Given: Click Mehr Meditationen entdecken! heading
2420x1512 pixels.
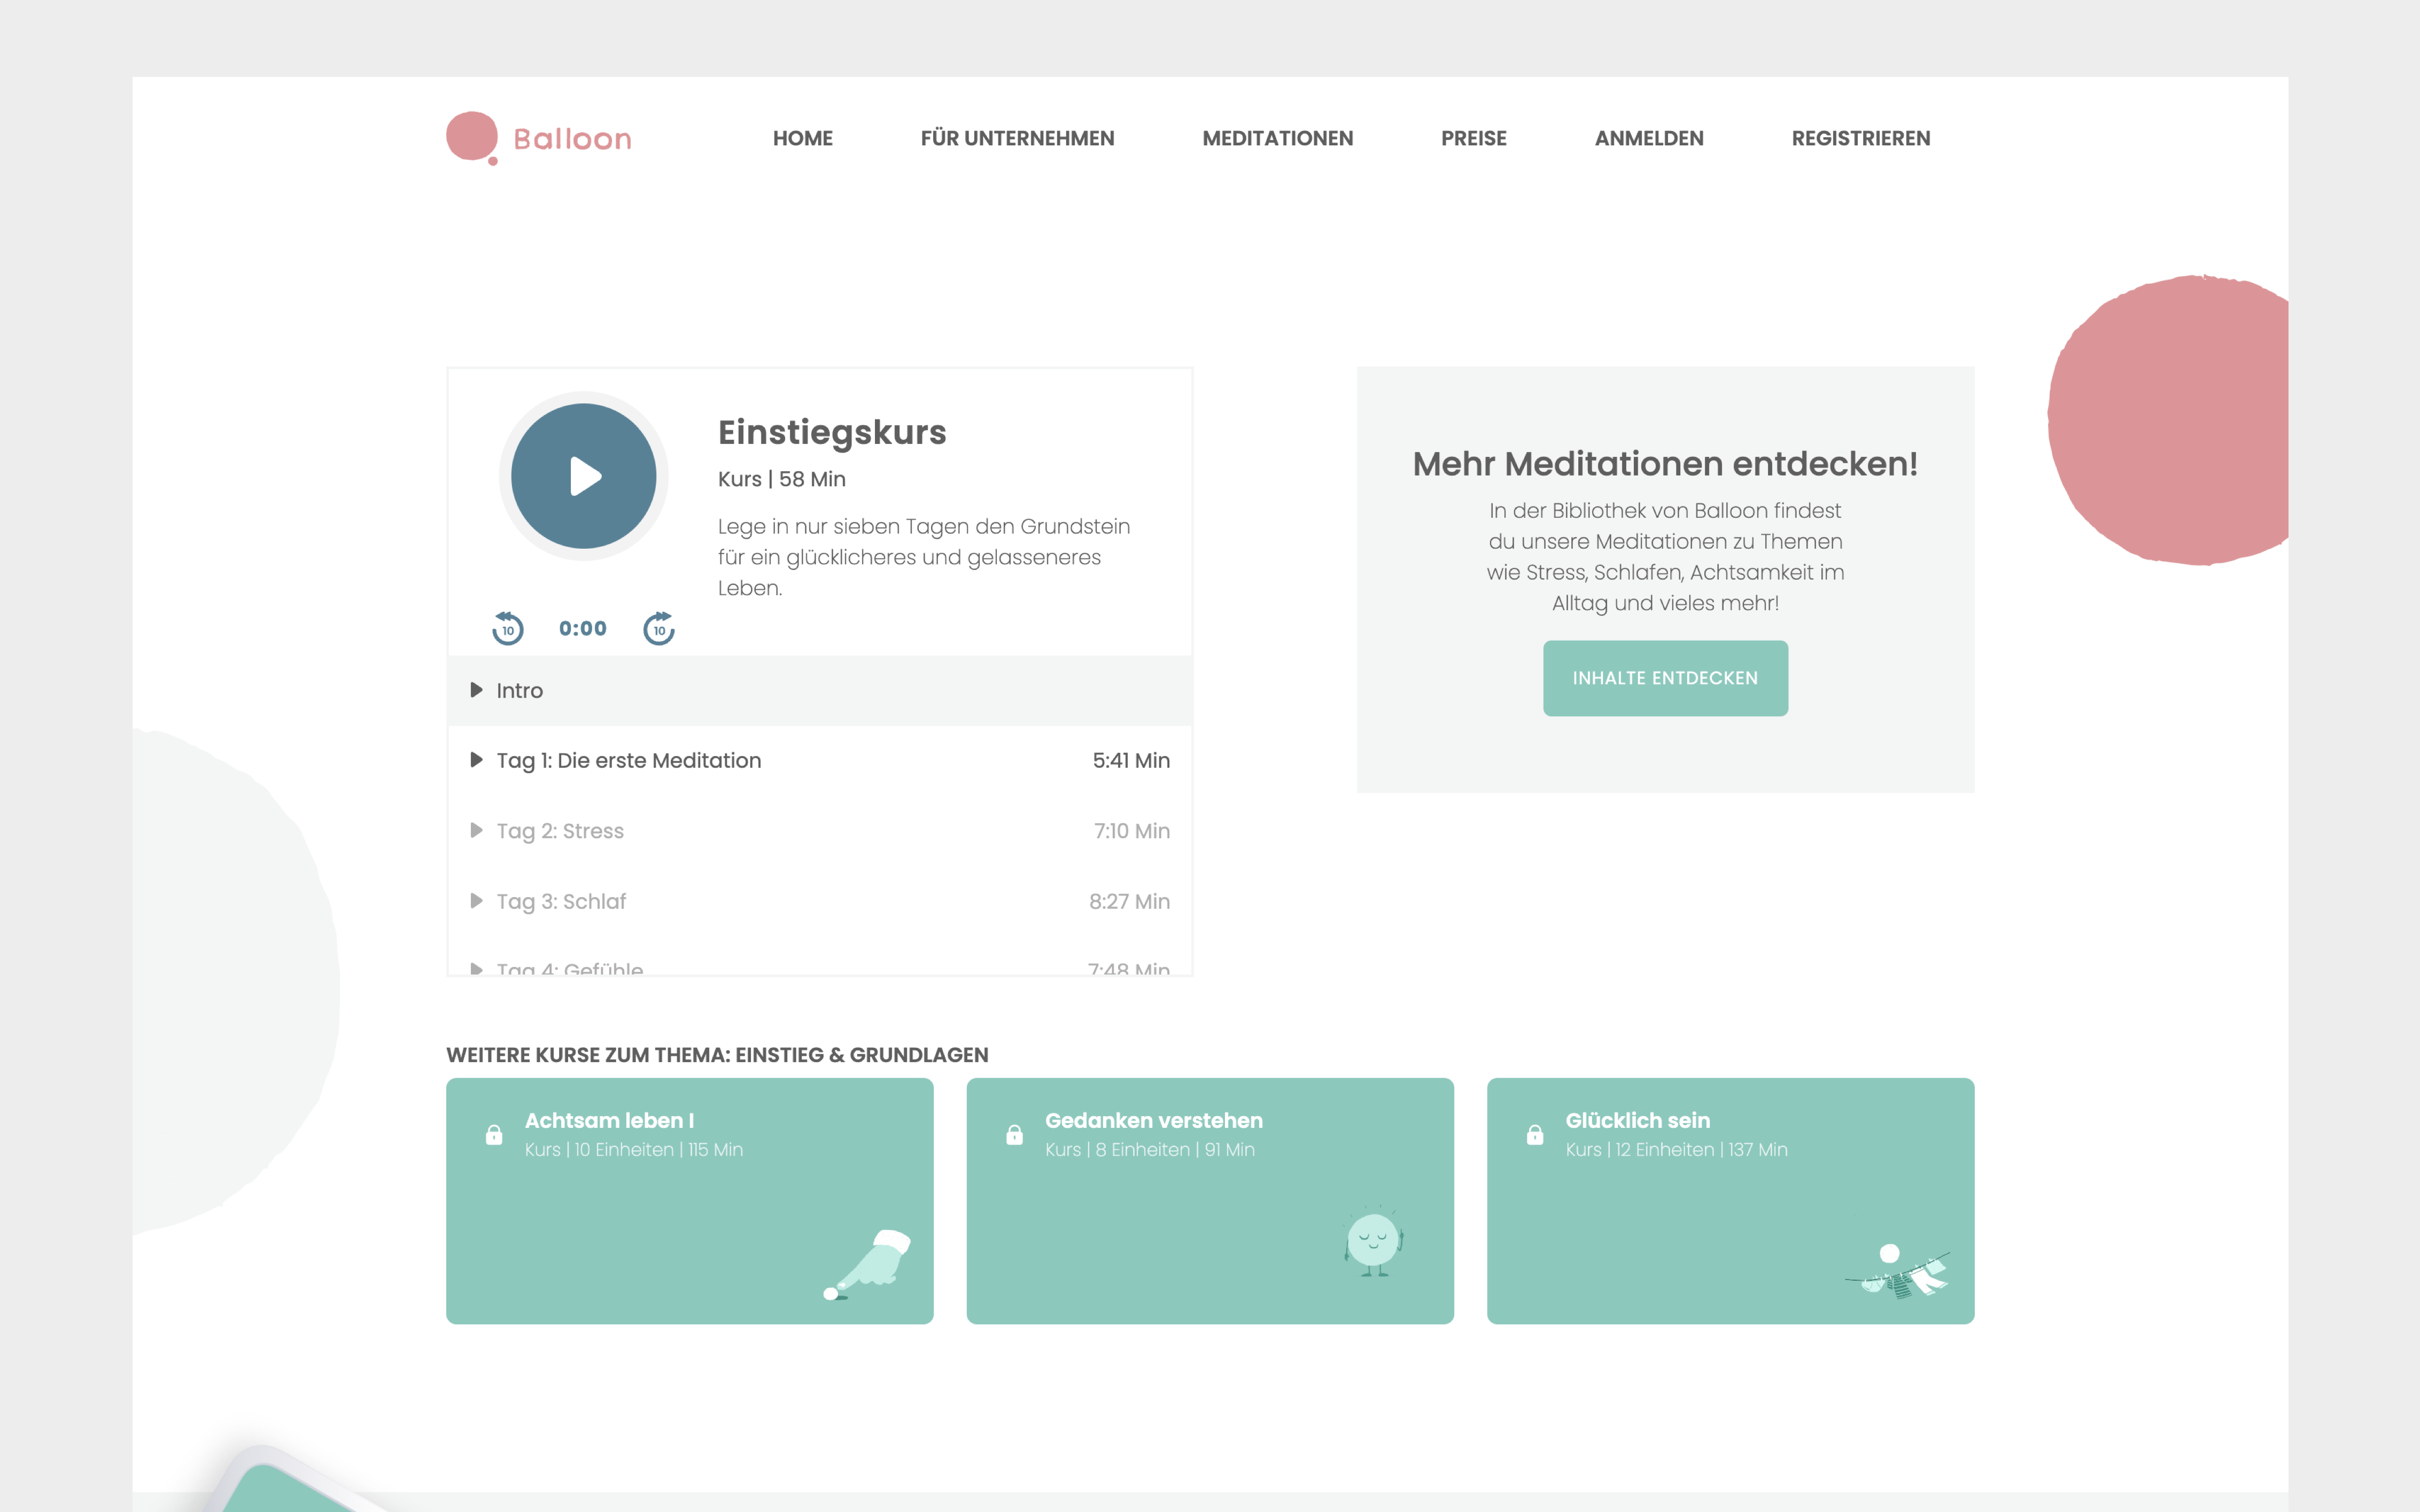Looking at the screenshot, I should click(1665, 464).
